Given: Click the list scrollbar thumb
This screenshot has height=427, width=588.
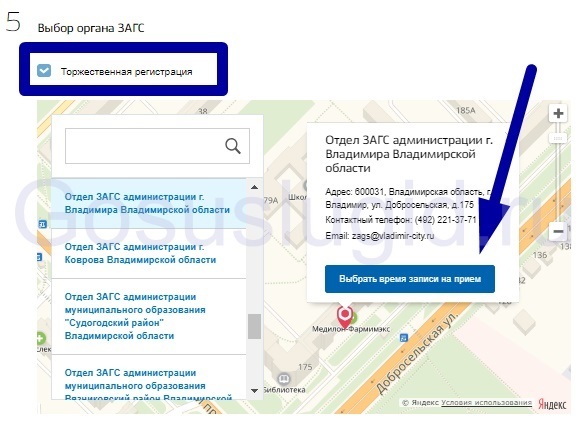Looking at the screenshot, I should 255,327.
